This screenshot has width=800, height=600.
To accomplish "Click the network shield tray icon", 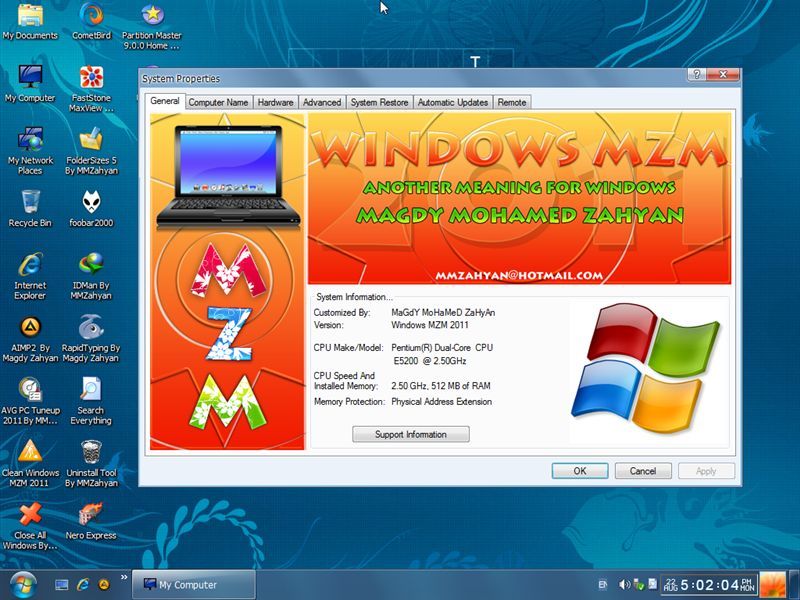I will [638, 585].
